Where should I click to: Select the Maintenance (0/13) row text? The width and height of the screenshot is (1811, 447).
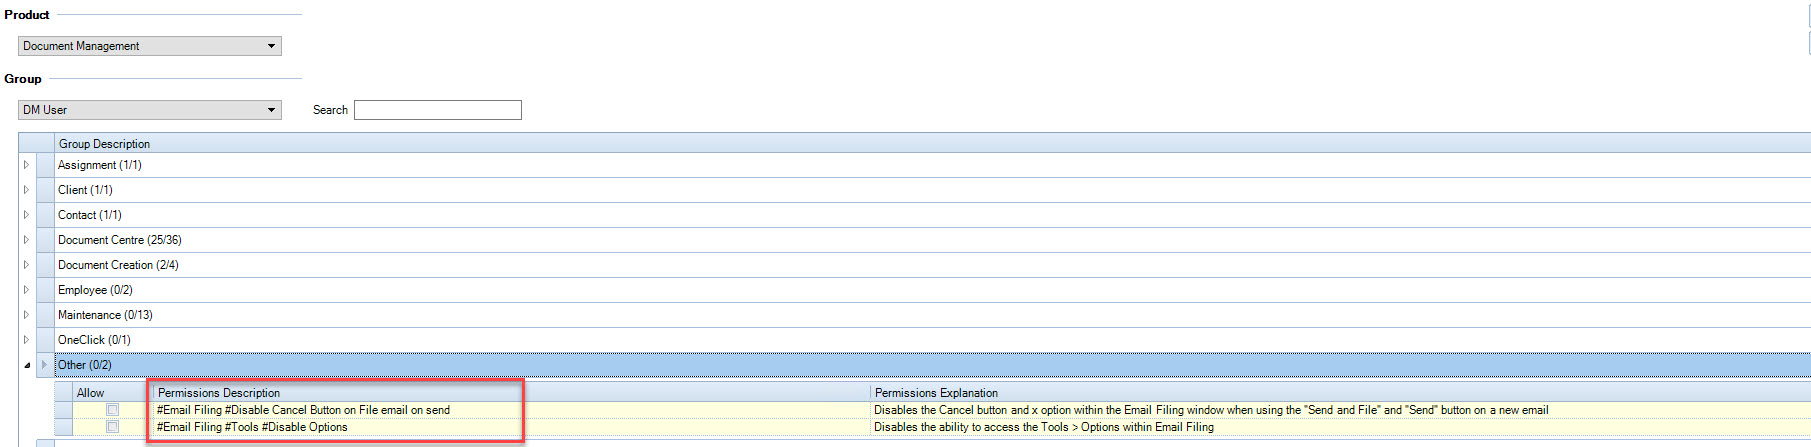click(105, 315)
